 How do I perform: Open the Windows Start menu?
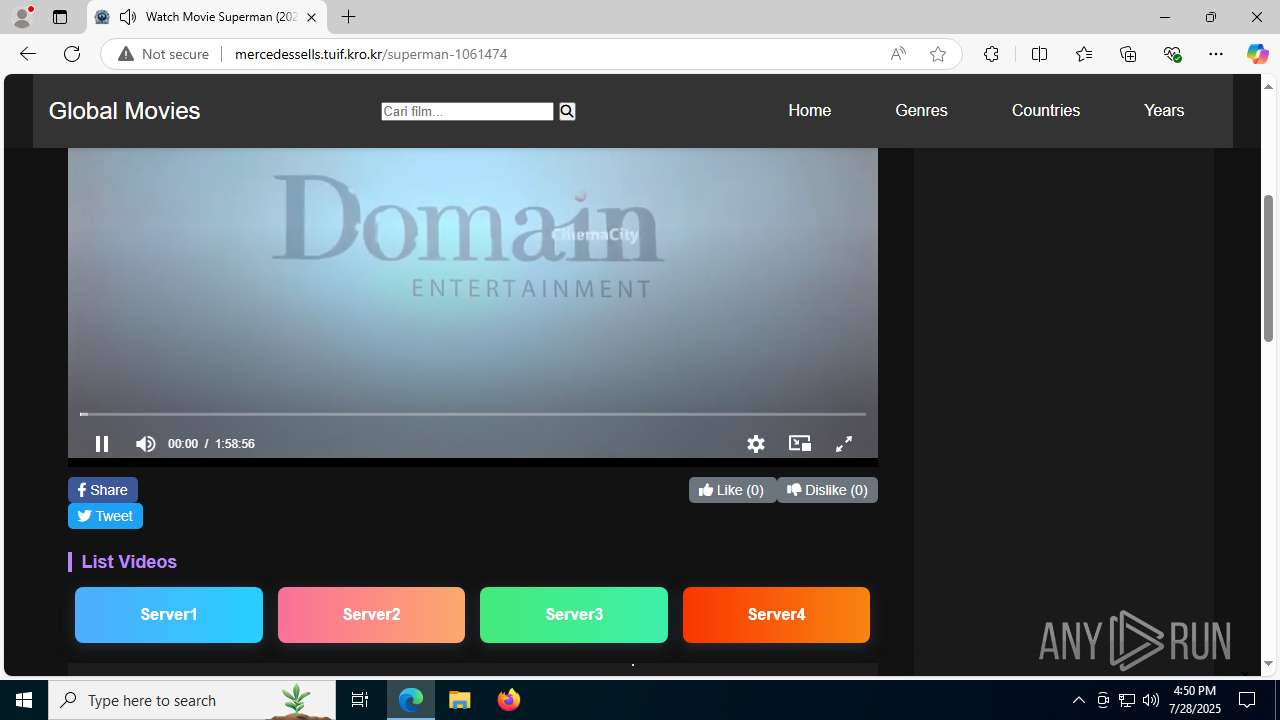point(24,700)
